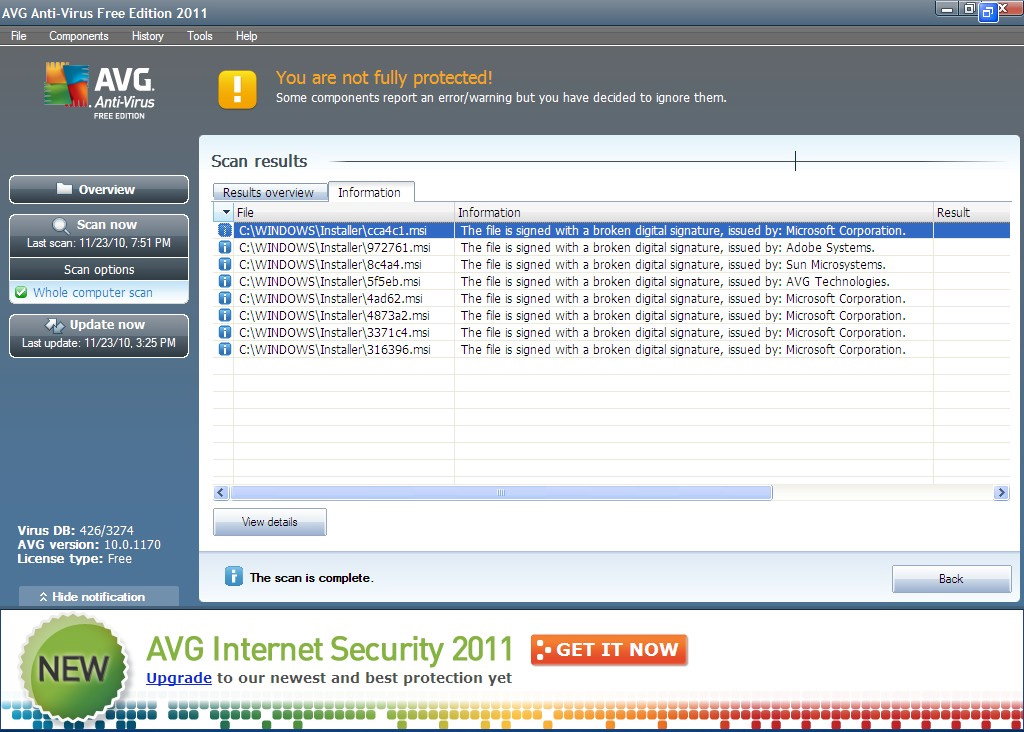Click the info icon for 972761.msi row
This screenshot has width=1024, height=732.
(225, 247)
